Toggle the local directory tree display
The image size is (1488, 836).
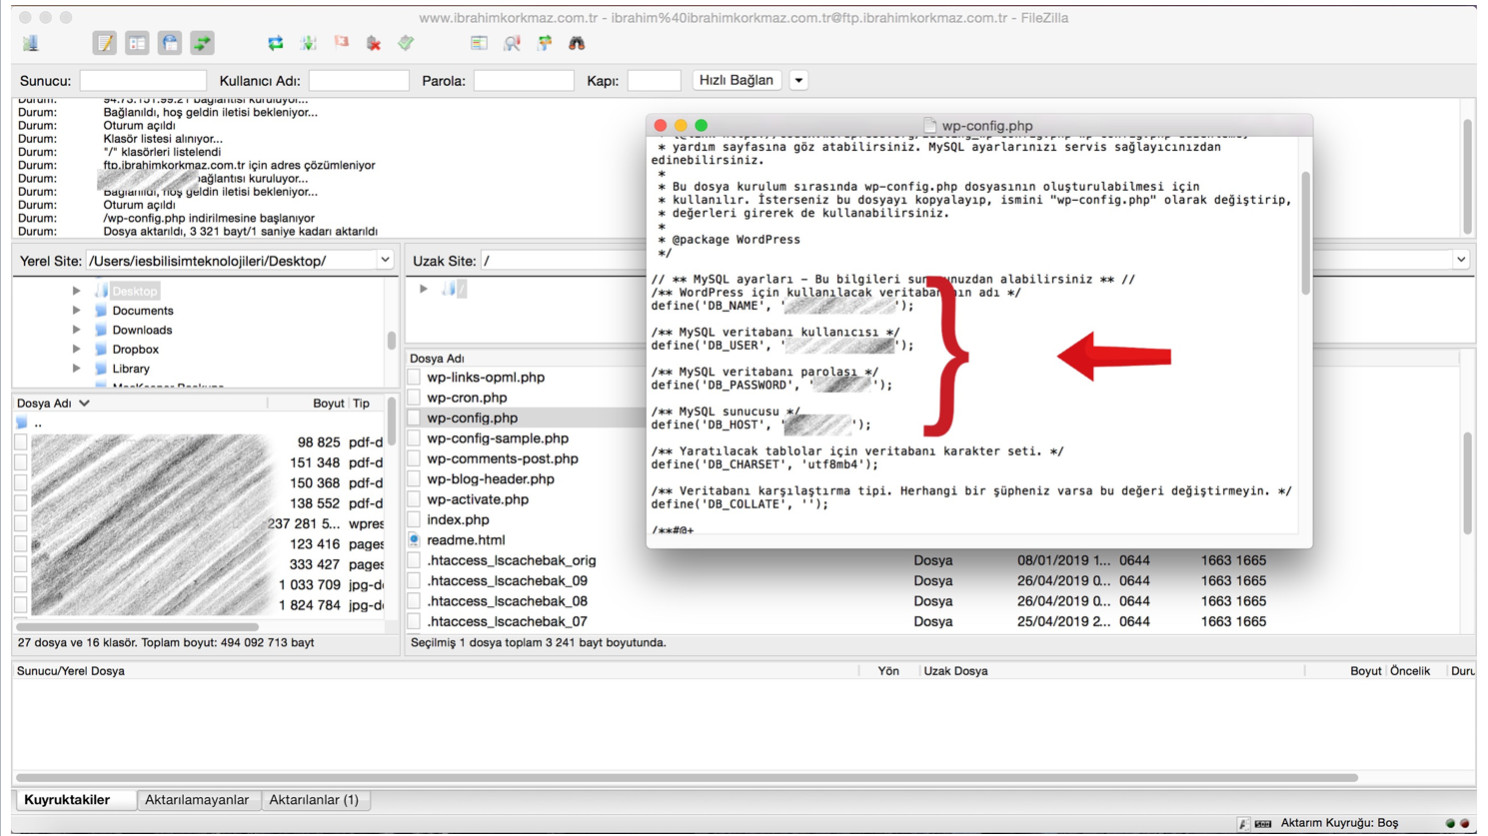click(137, 43)
